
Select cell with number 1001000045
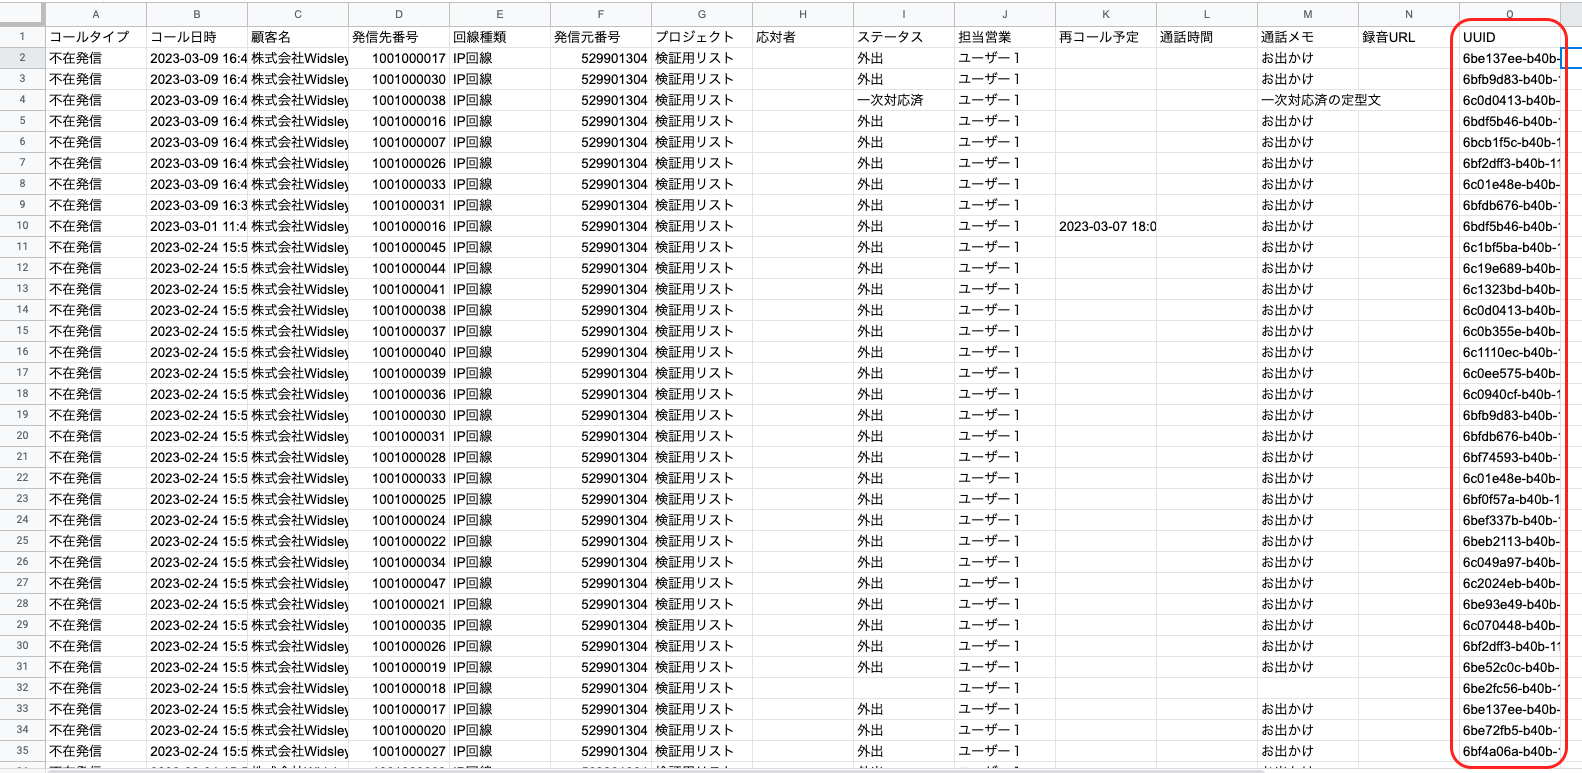pos(400,248)
